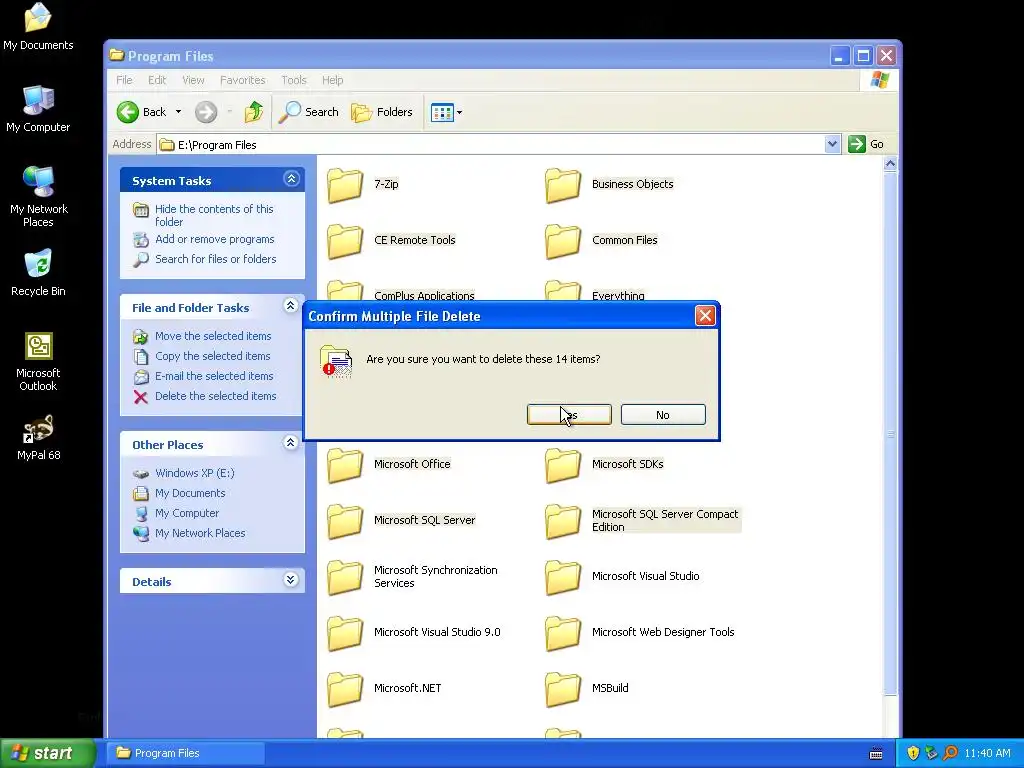Open My Network Places in Other Places
The width and height of the screenshot is (1024, 768).
tap(200, 533)
